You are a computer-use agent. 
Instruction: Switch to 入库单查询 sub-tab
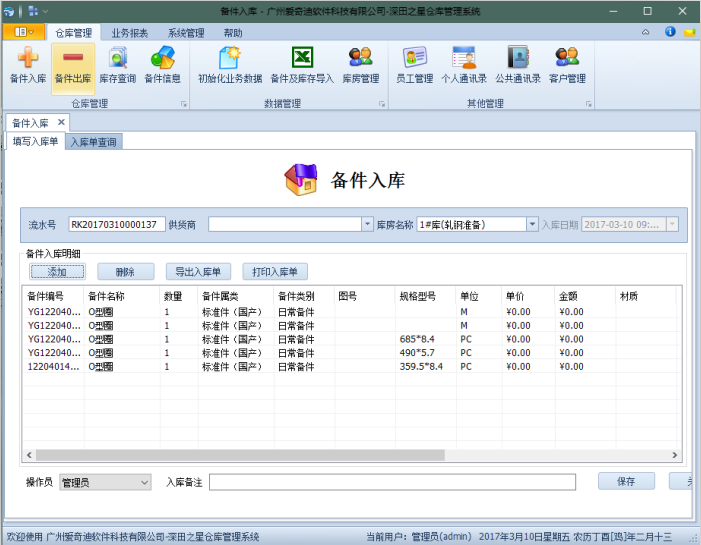click(93, 142)
